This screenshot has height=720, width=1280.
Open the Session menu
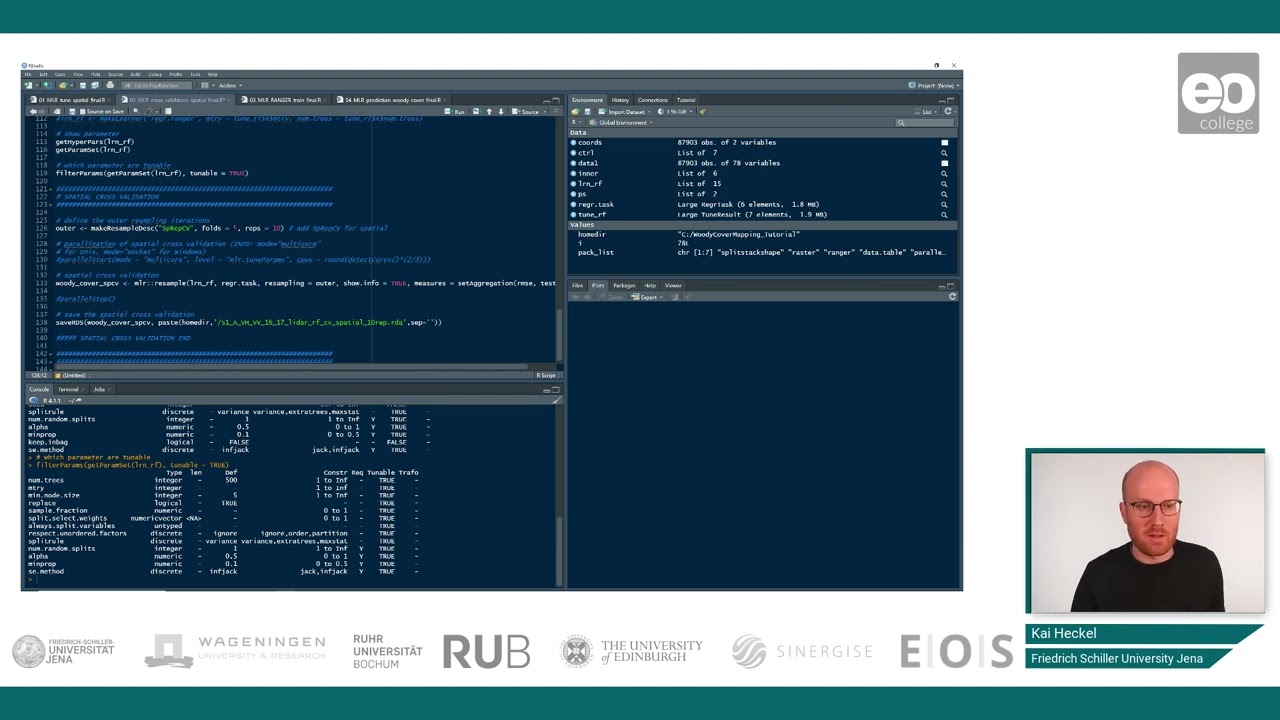click(x=115, y=74)
